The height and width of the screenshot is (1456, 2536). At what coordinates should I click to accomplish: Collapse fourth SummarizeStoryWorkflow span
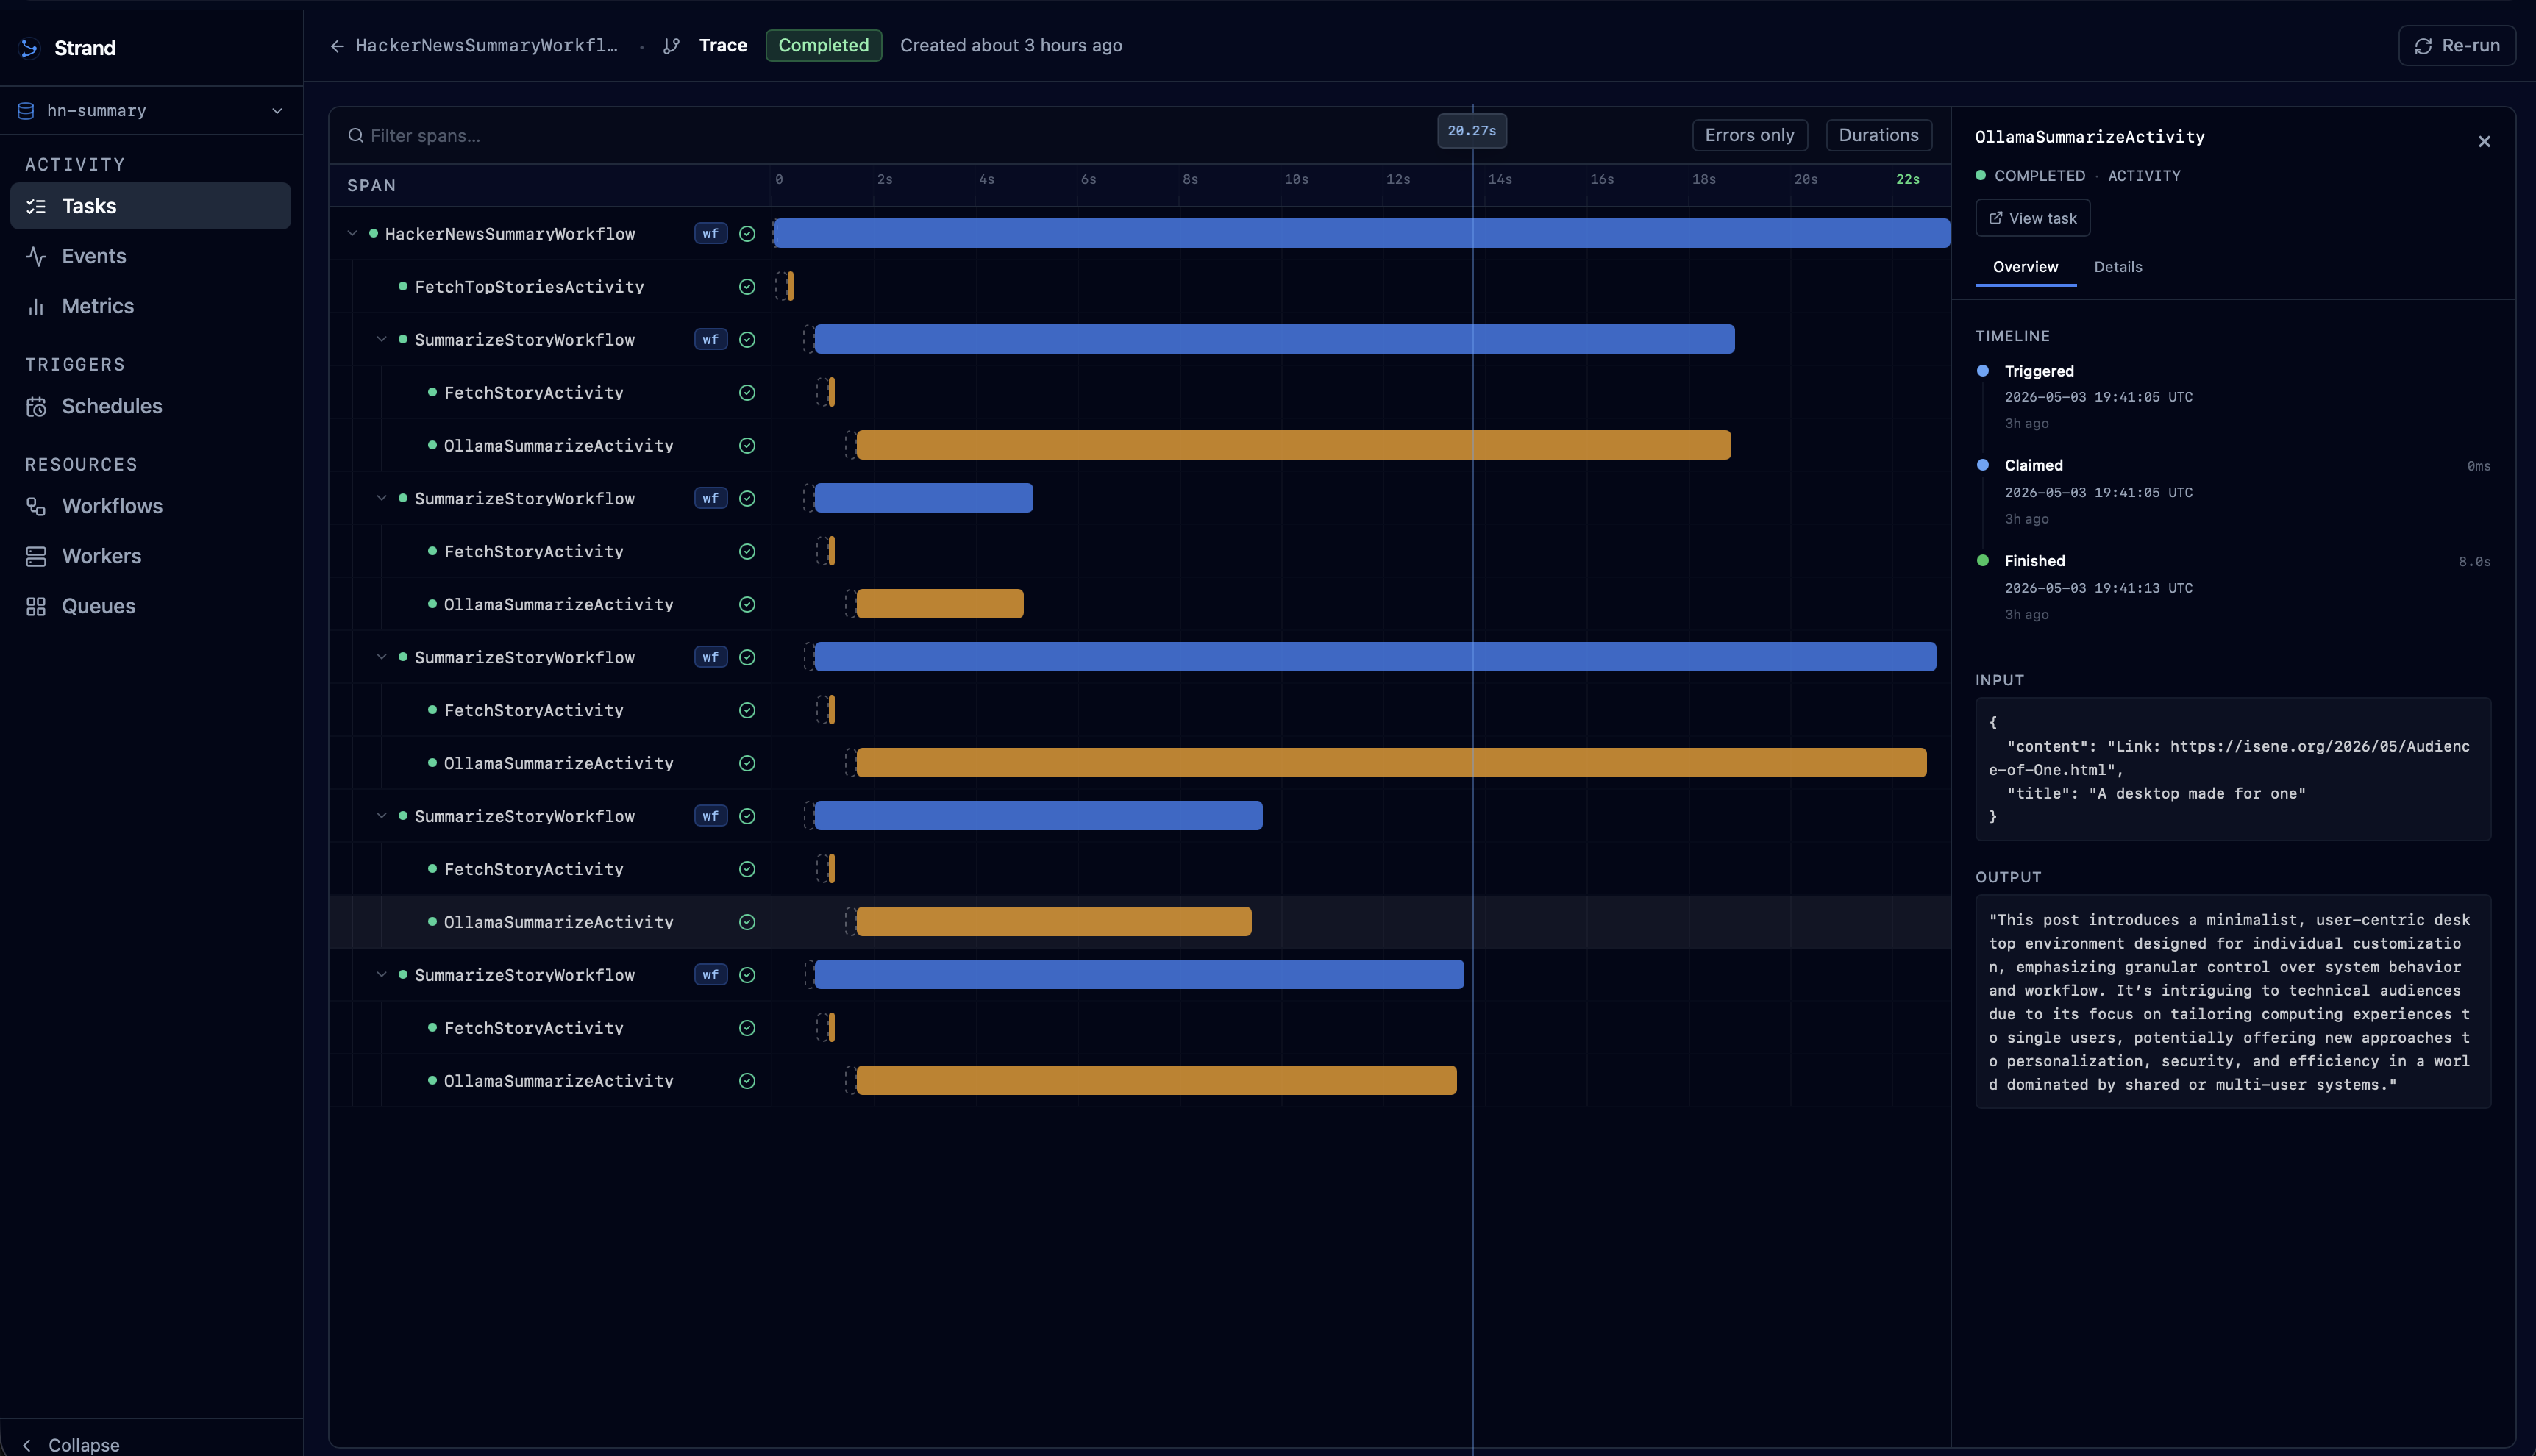tap(381, 816)
